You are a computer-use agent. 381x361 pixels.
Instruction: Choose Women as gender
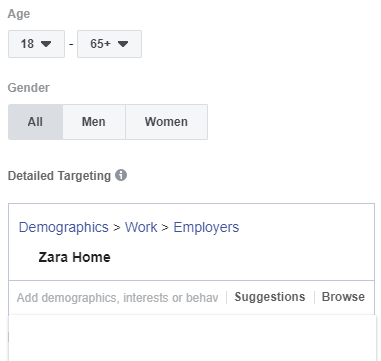tap(166, 122)
